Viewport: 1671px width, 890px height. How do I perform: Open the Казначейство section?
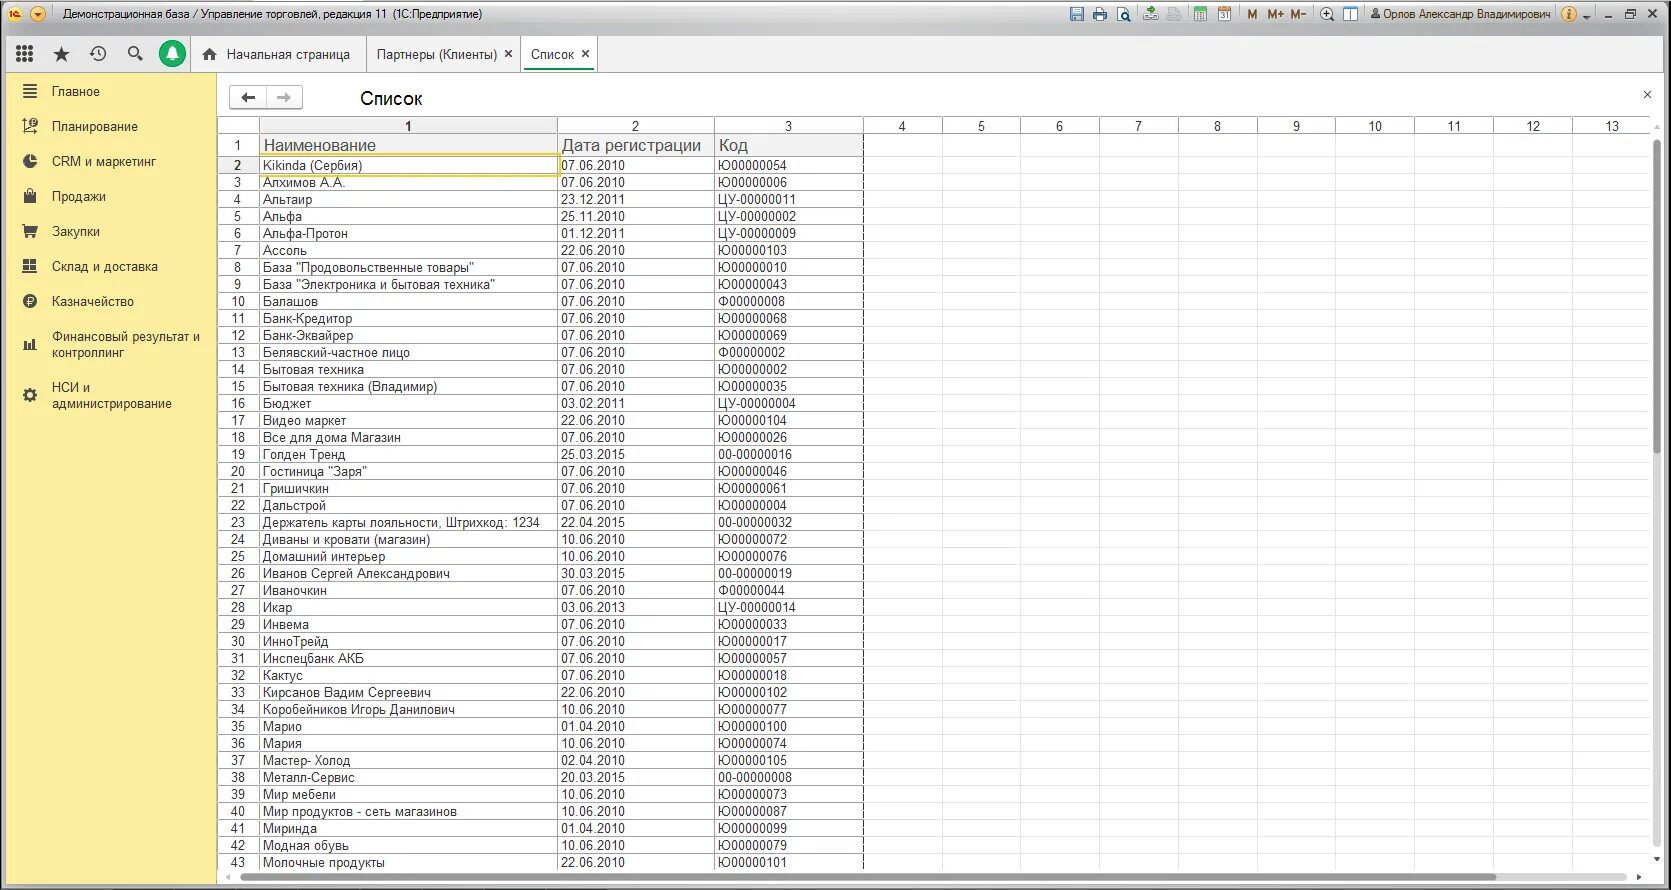93,301
